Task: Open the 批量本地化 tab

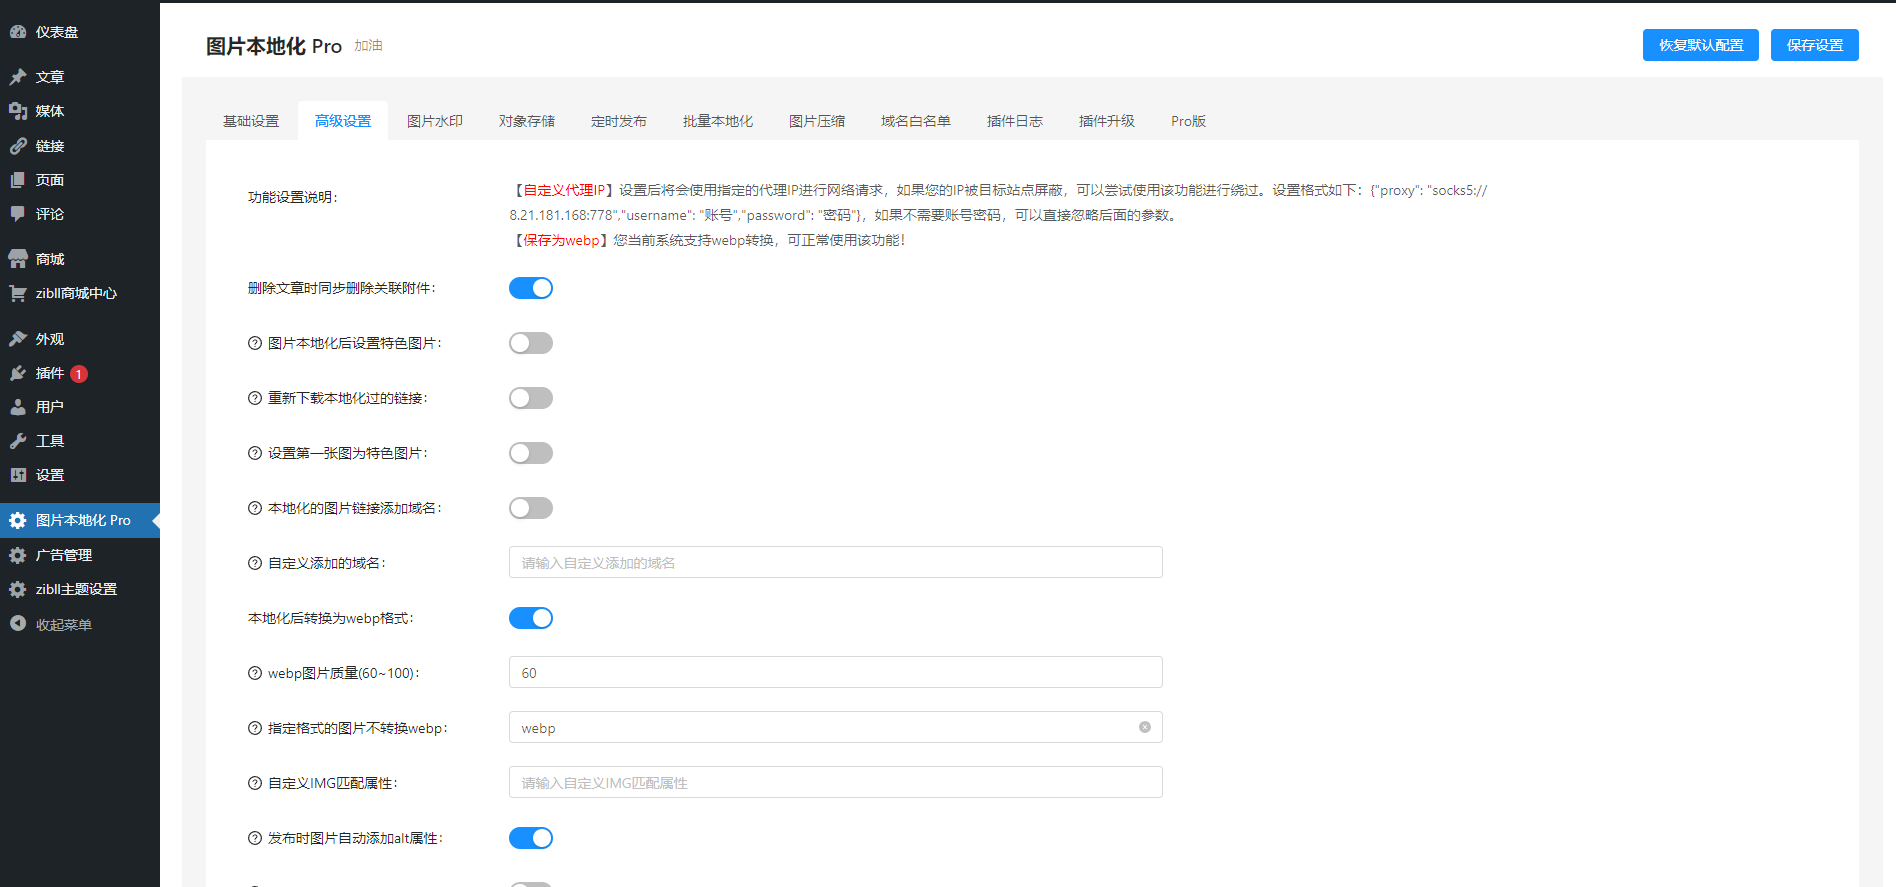Action: point(718,121)
